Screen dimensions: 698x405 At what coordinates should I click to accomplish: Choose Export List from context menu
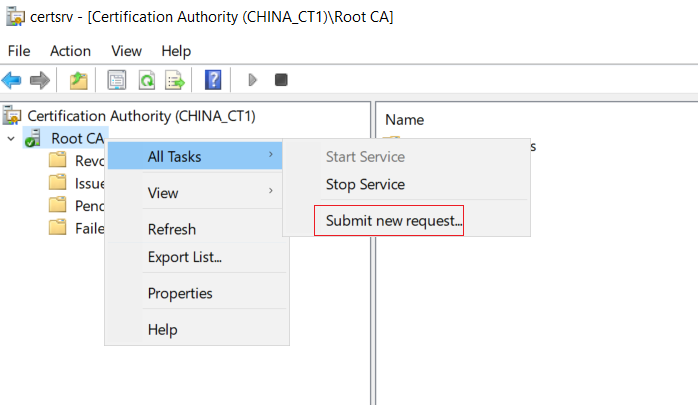tap(185, 257)
